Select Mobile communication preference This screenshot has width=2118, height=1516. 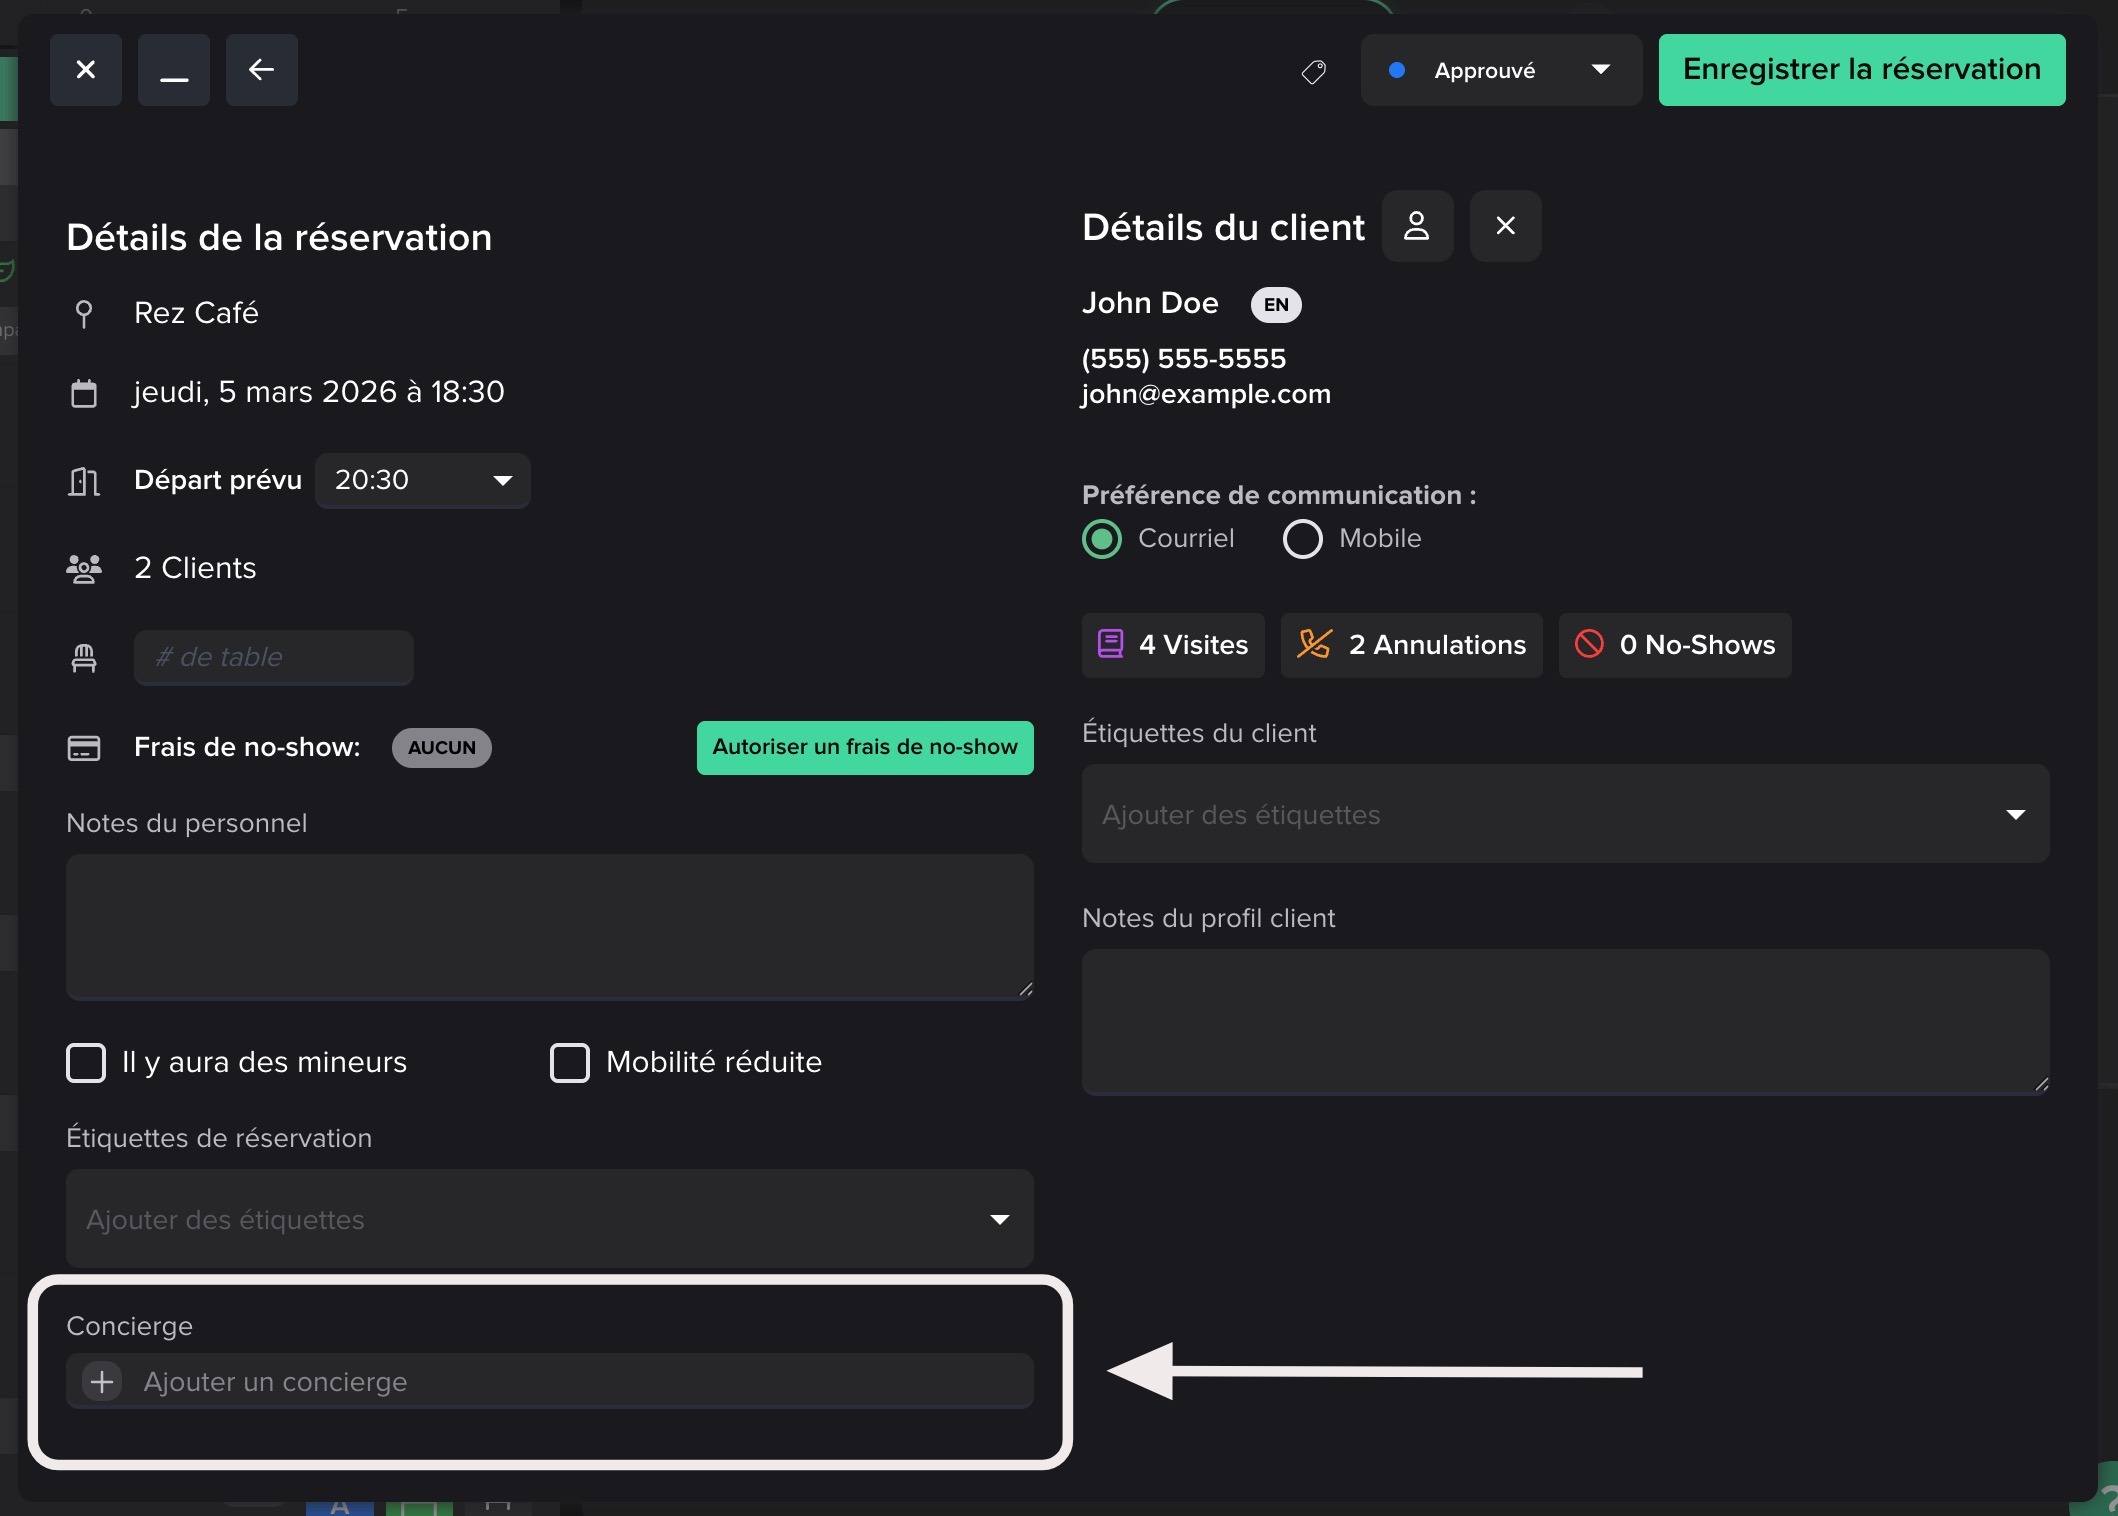tap(1302, 539)
